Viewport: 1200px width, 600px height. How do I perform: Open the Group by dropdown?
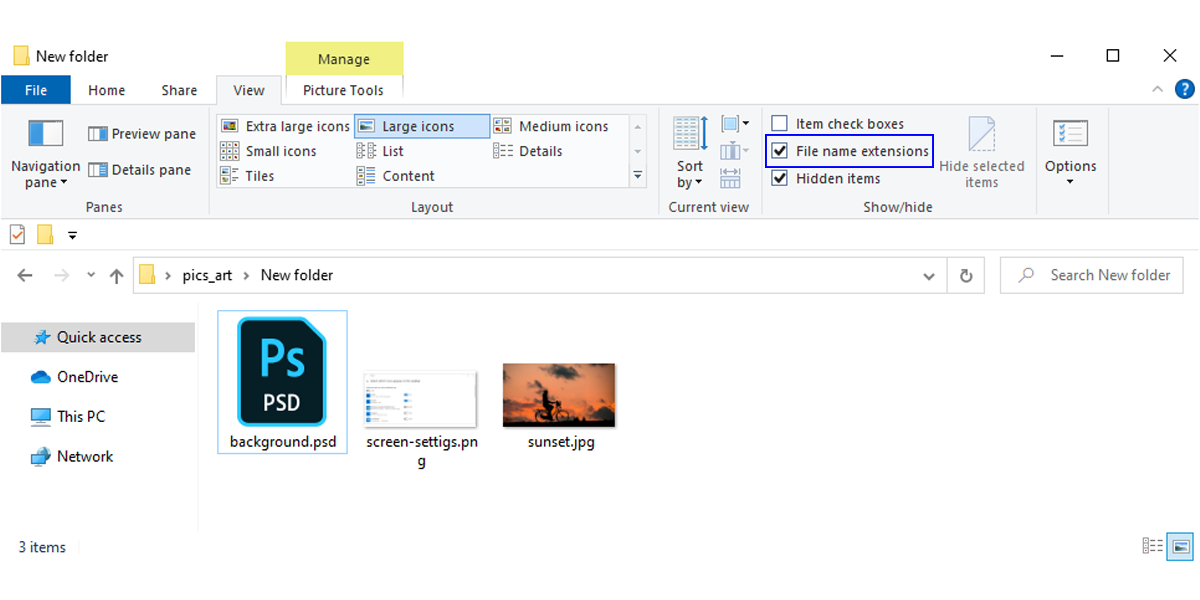735,124
